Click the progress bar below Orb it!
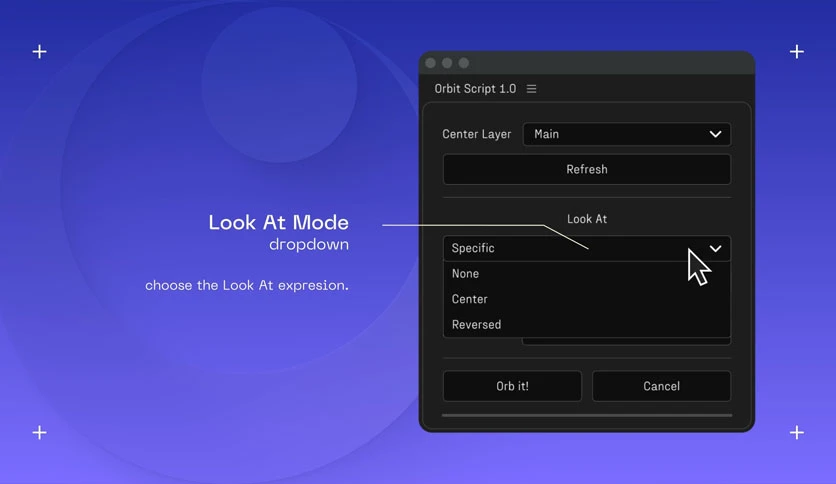This screenshot has height=484, width=836. coord(586,415)
